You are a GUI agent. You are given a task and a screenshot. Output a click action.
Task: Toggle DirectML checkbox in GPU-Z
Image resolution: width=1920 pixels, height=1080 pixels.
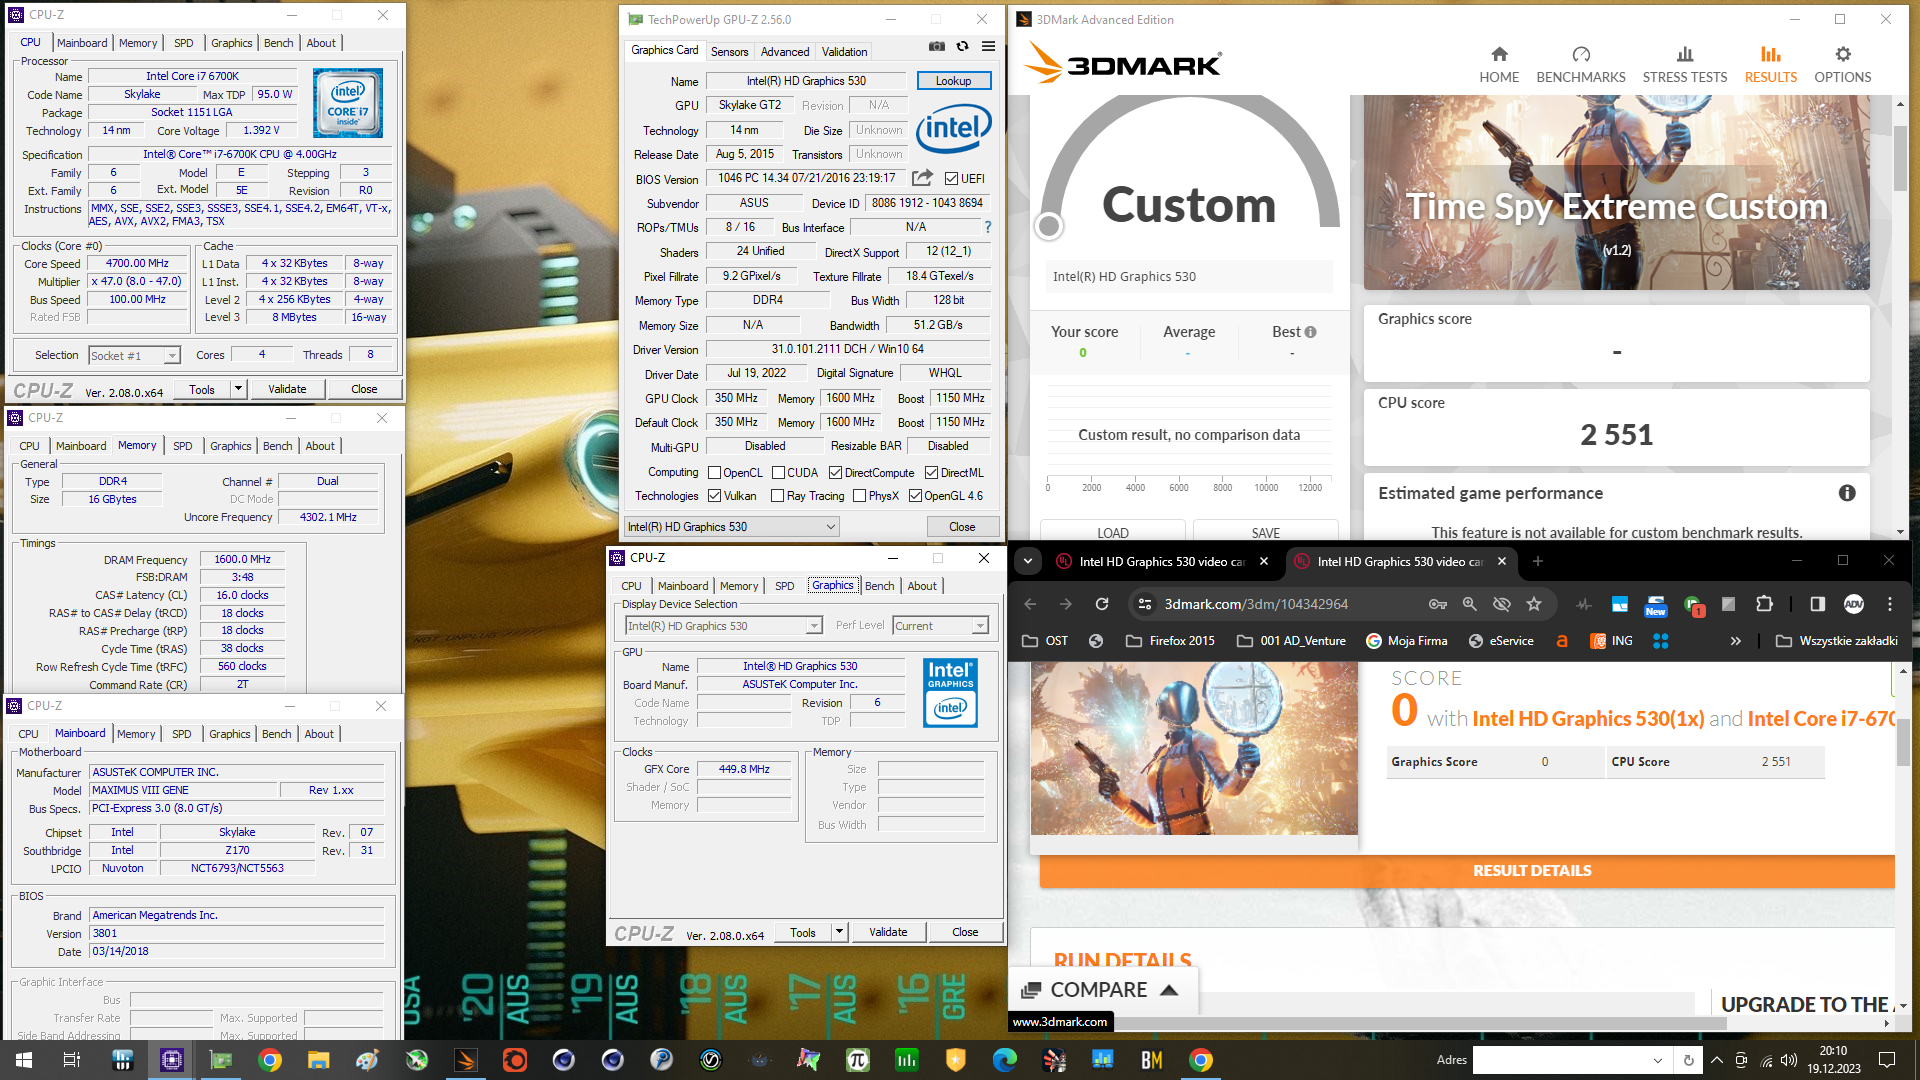tap(931, 473)
